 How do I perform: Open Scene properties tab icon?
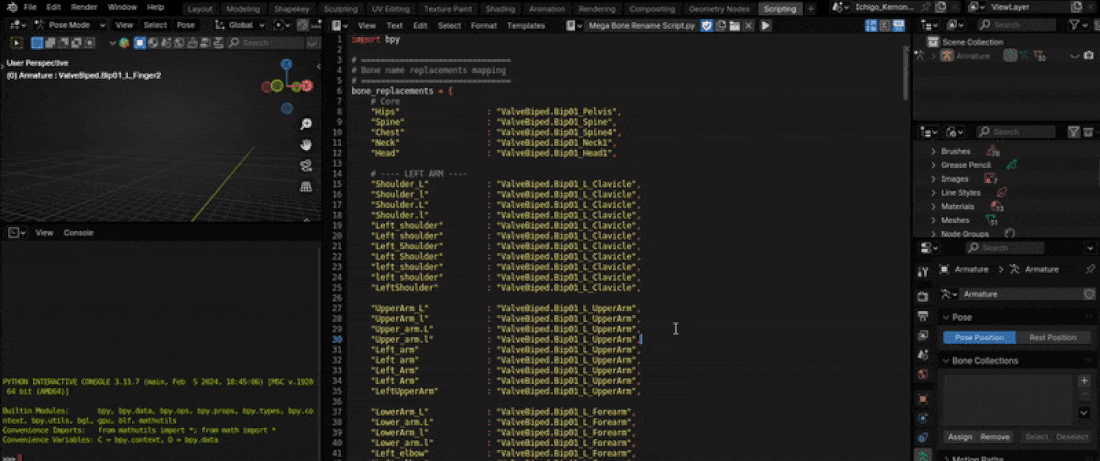point(923,355)
